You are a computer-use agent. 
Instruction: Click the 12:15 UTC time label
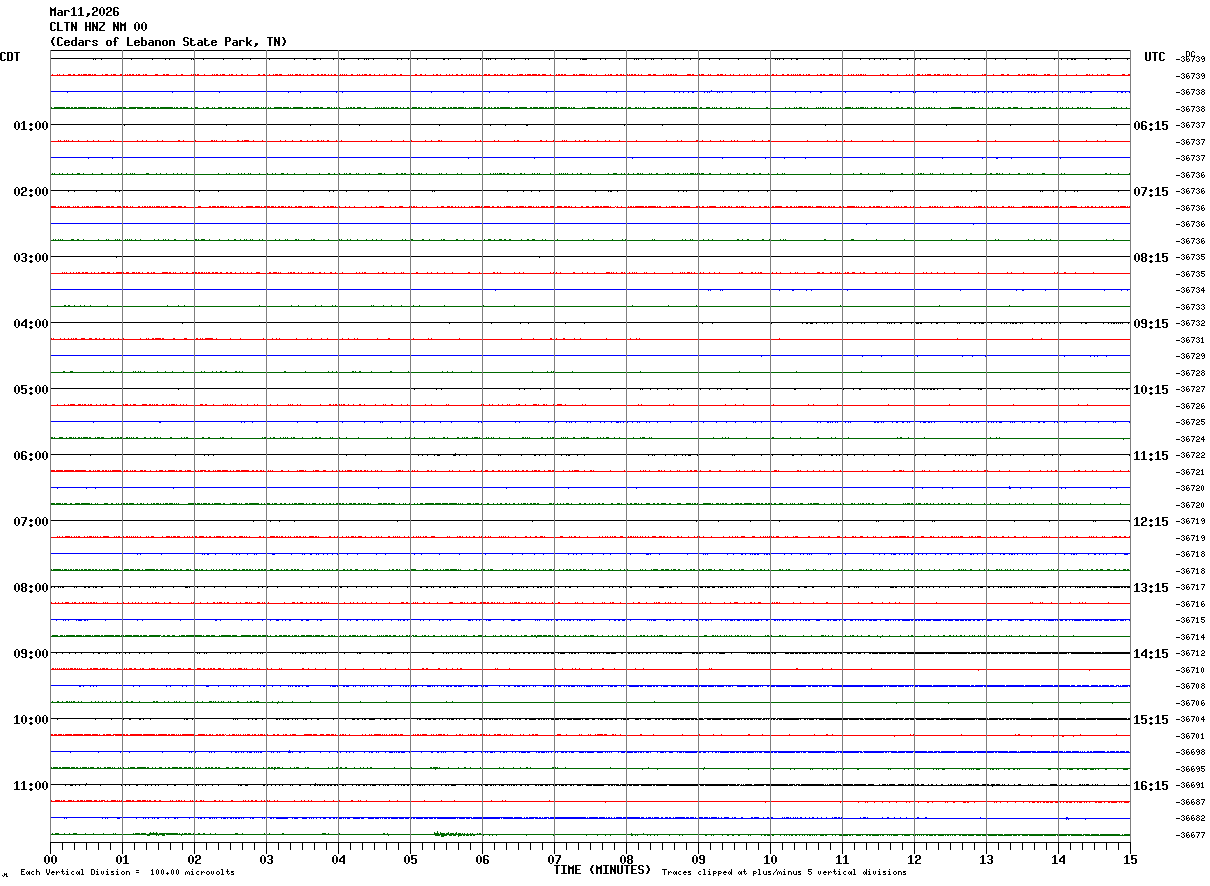coord(1150,522)
